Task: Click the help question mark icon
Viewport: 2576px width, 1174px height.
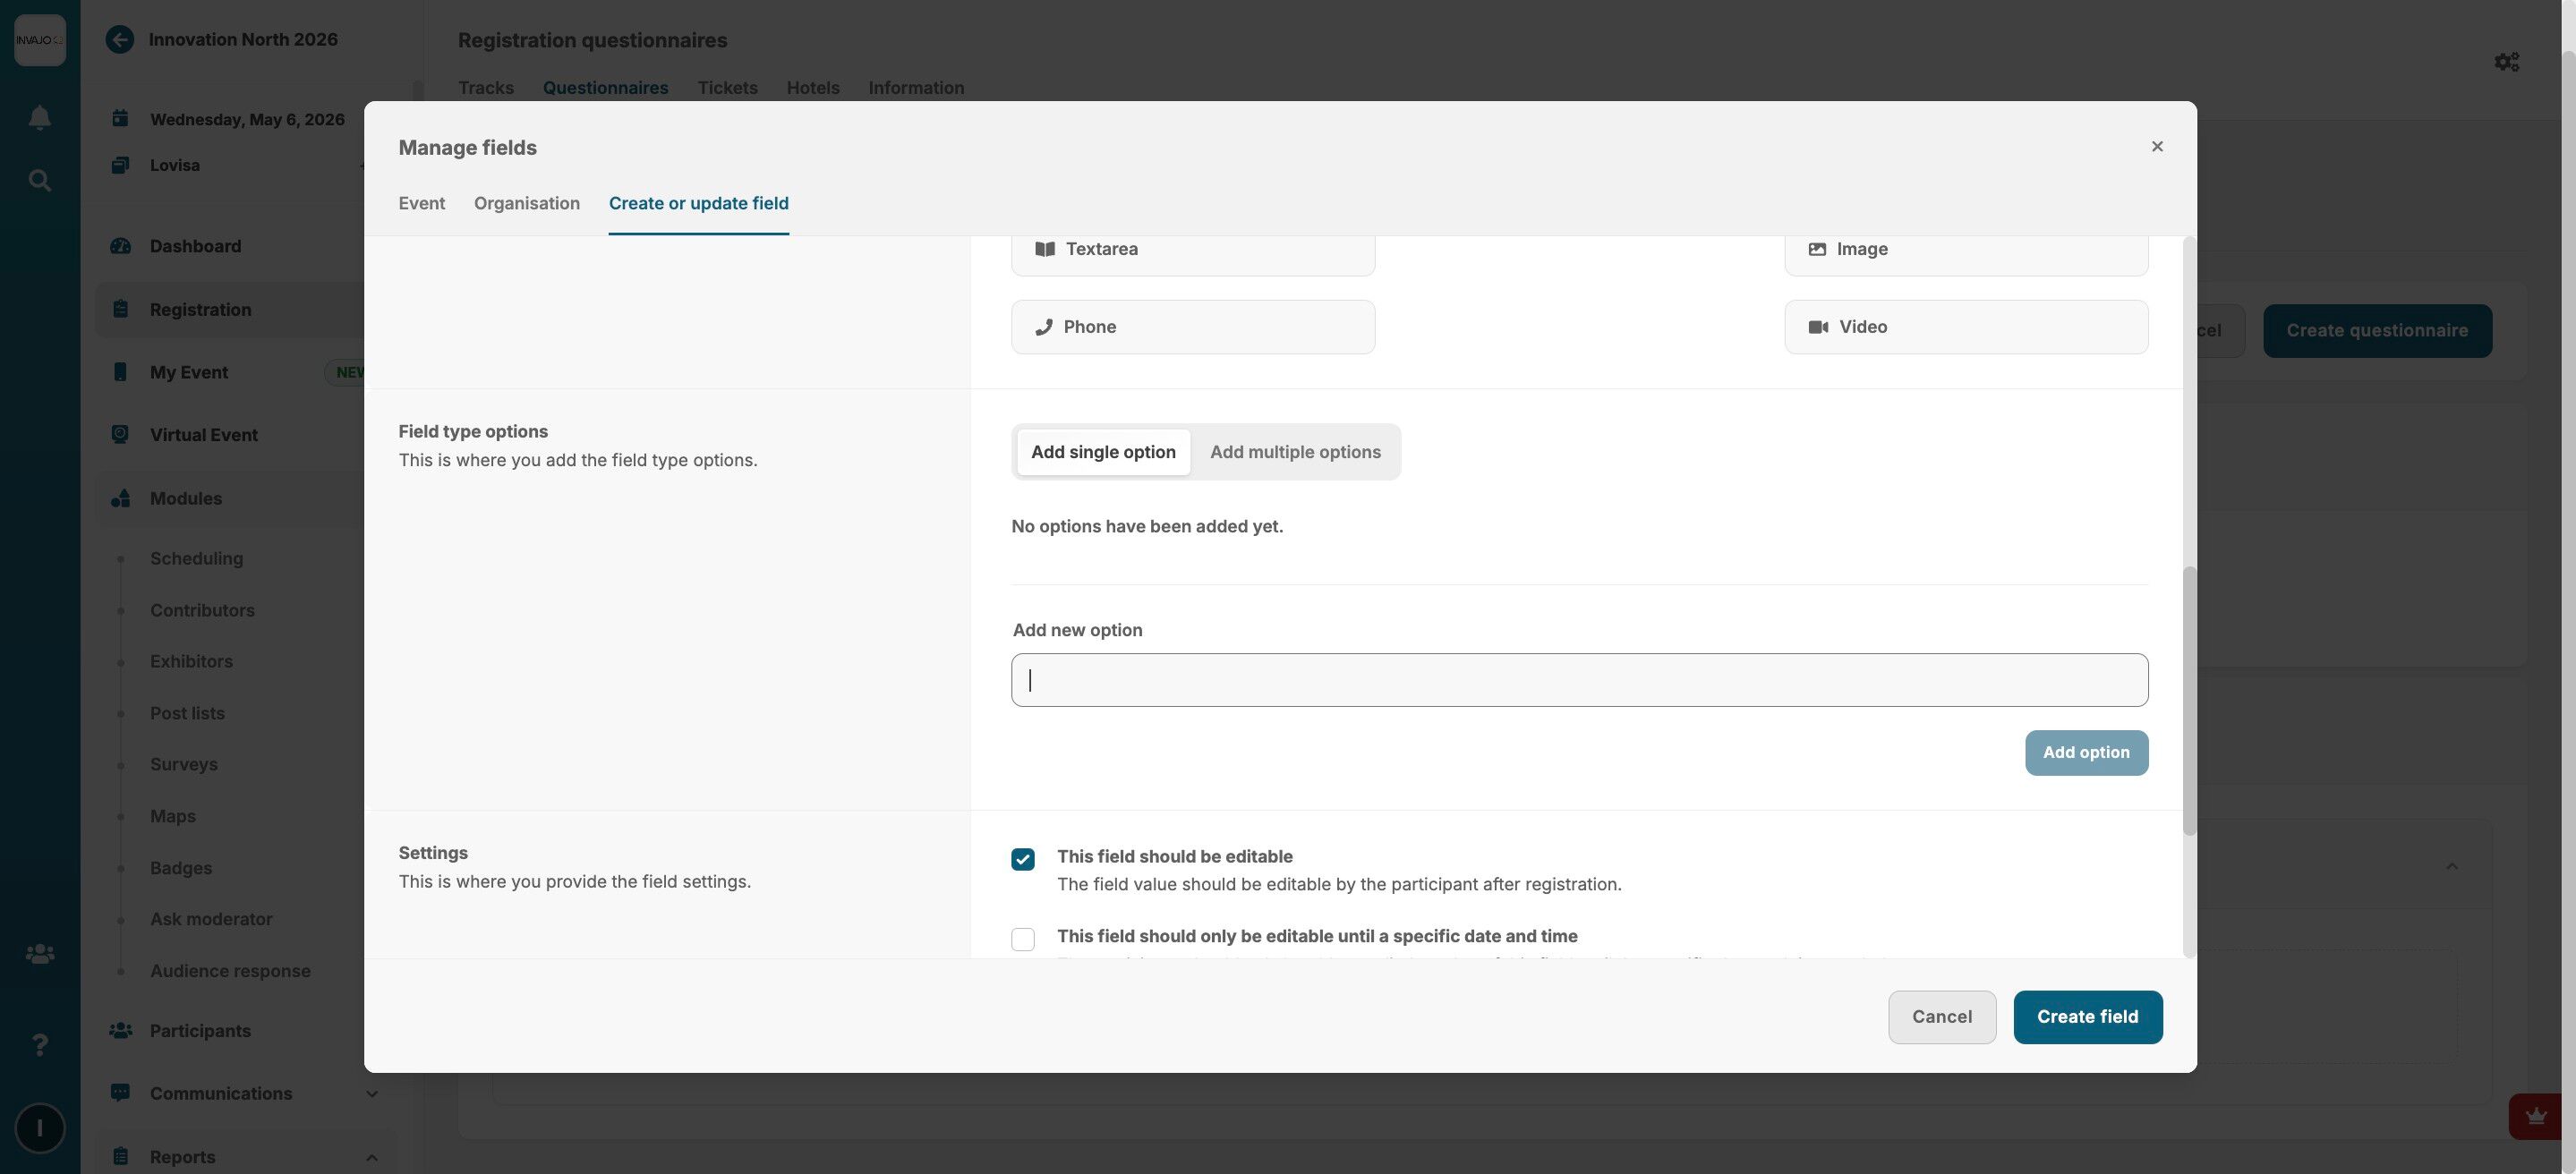Action: pyautogui.click(x=39, y=1044)
